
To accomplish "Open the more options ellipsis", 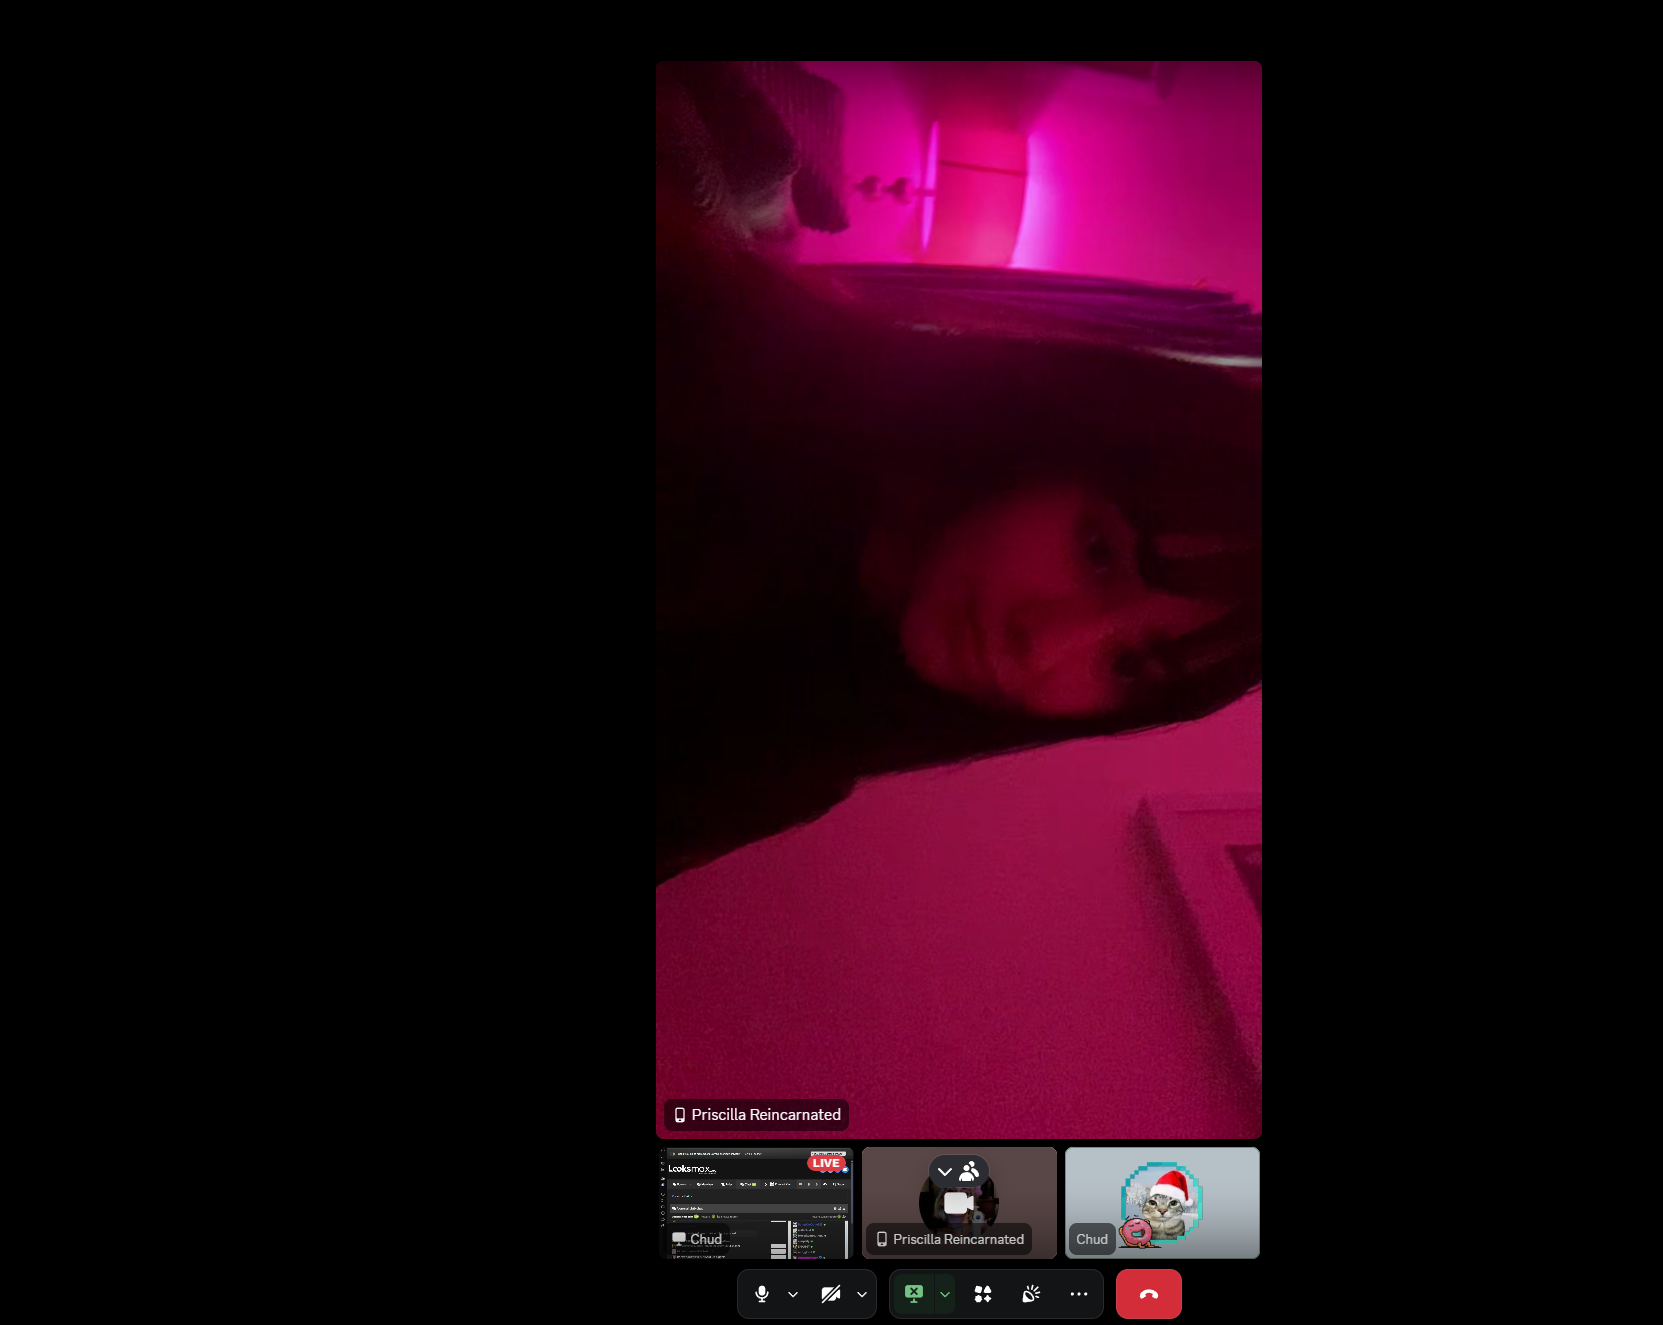I will pos(1079,1294).
